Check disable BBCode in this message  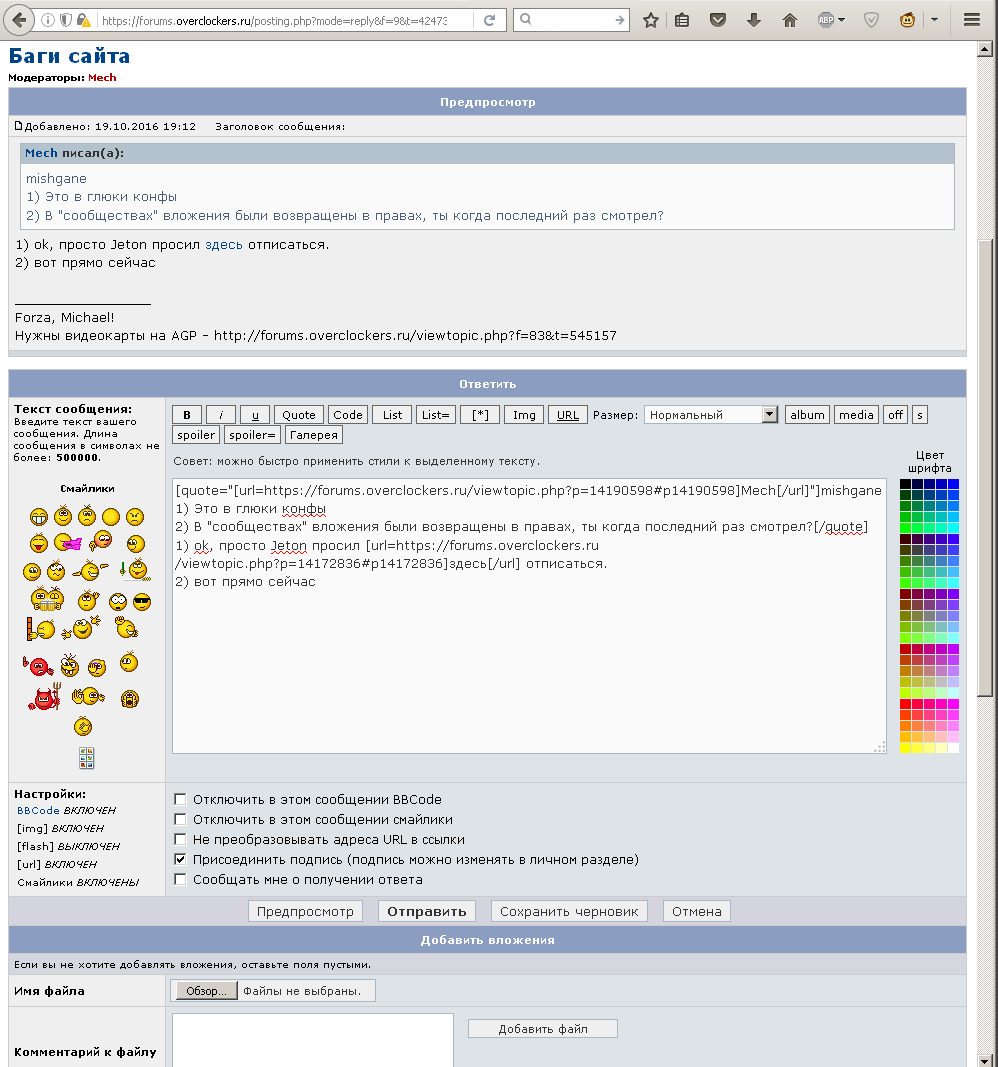[180, 800]
